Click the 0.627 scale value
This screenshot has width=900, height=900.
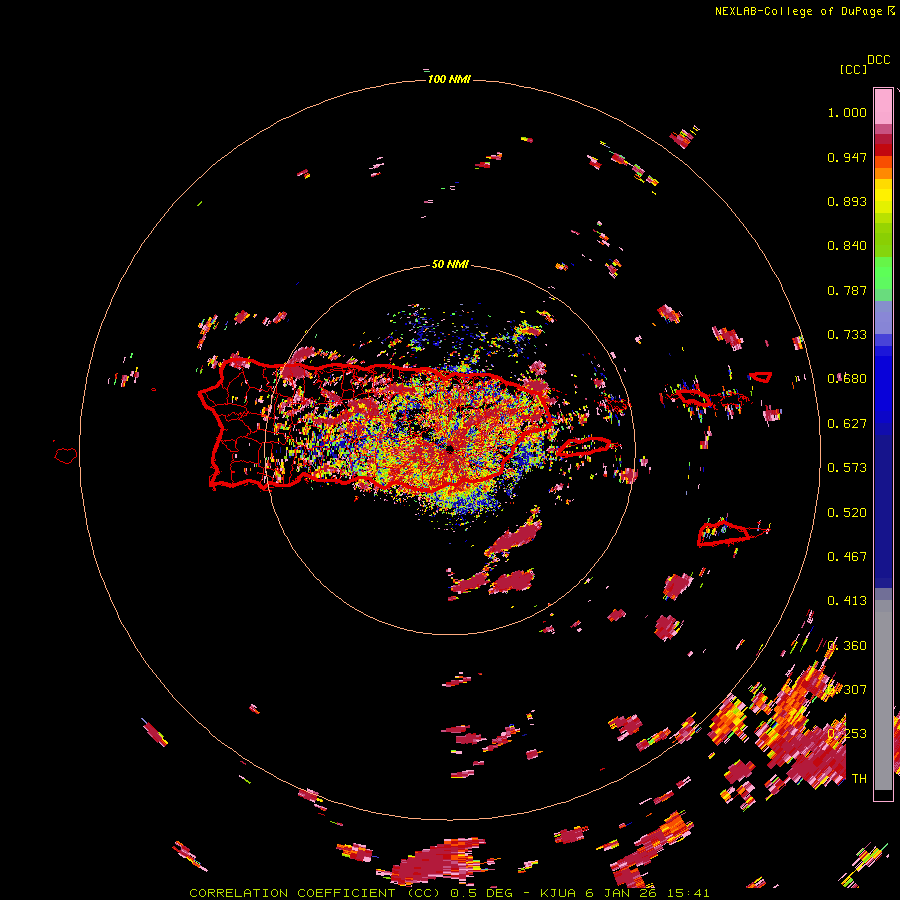coord(847,424)
